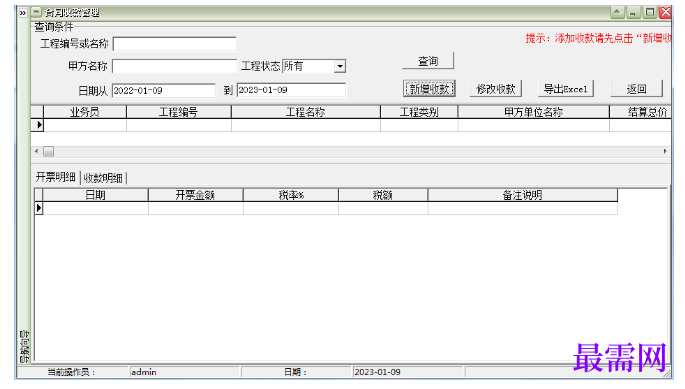Click the 导航向导 vertical sidebar label
Screen dimensions: 685x389
24,346
